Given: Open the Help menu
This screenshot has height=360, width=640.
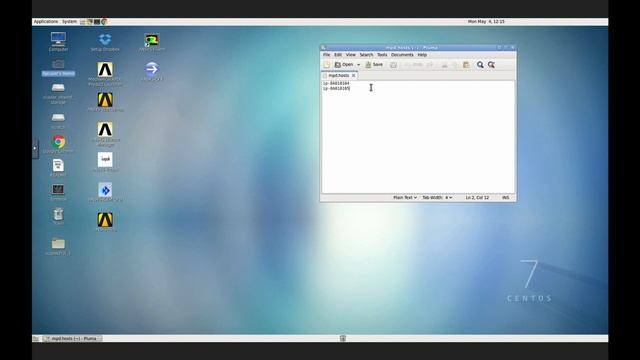Looking at the screenshot, I should pos(422,55).
